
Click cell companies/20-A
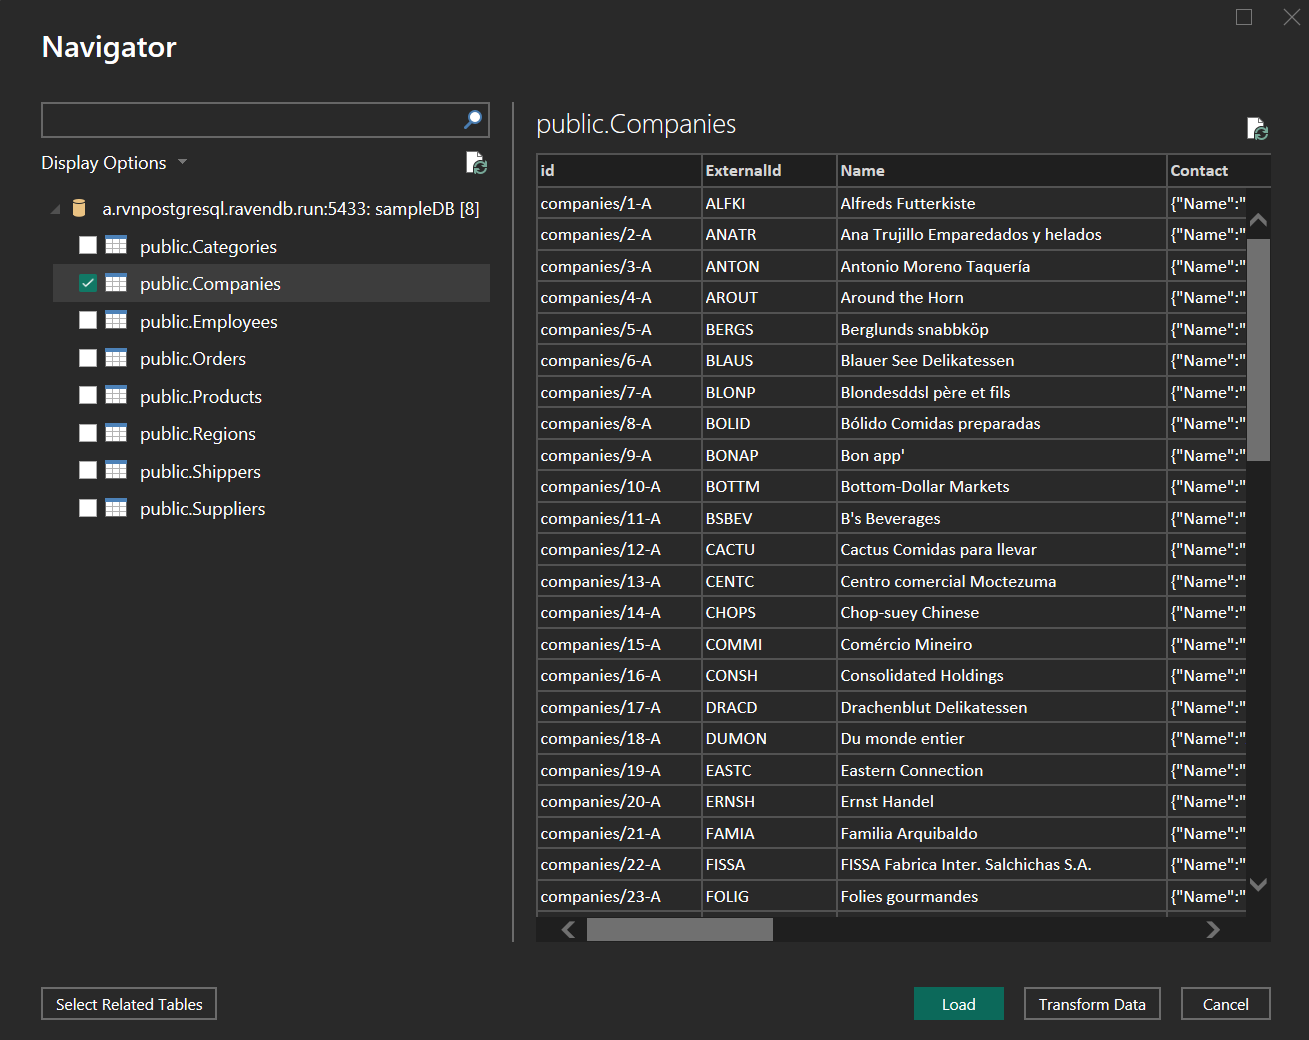pos(619,801)
